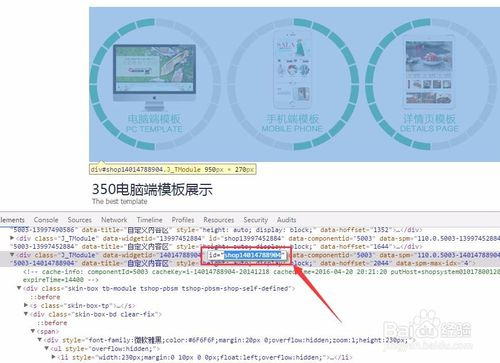Click the PC Template monitor icon

tap(154, 77)
